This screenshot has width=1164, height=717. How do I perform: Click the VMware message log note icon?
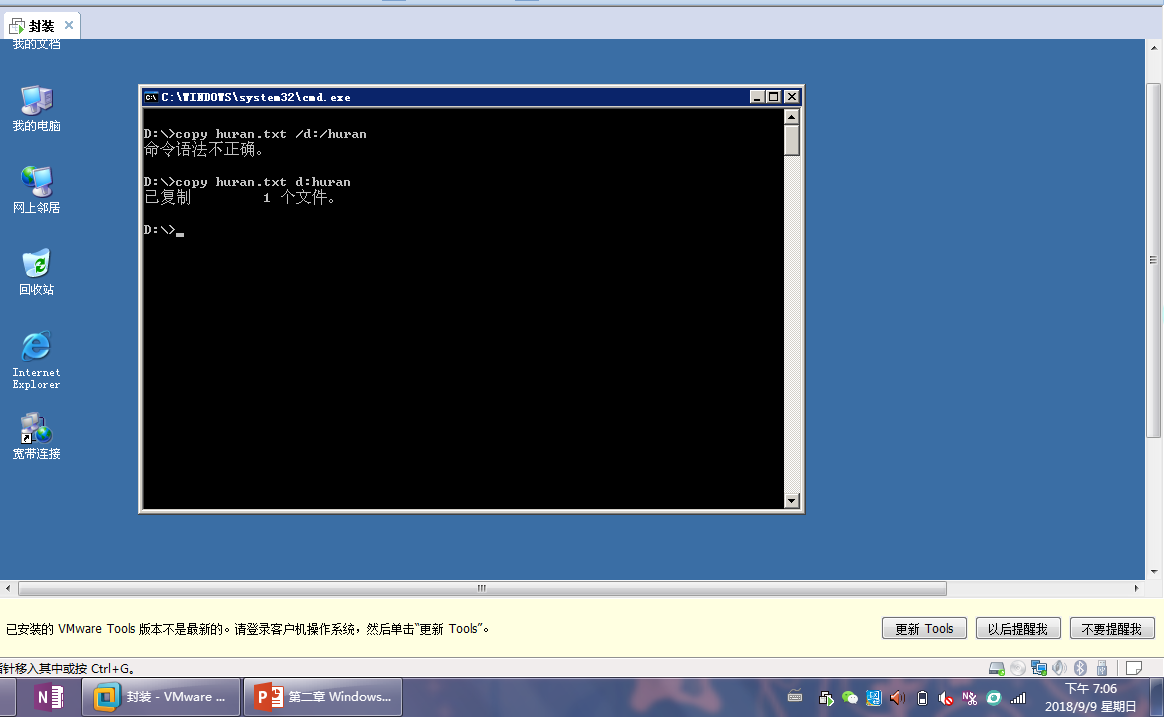[x=1134, y=668]
